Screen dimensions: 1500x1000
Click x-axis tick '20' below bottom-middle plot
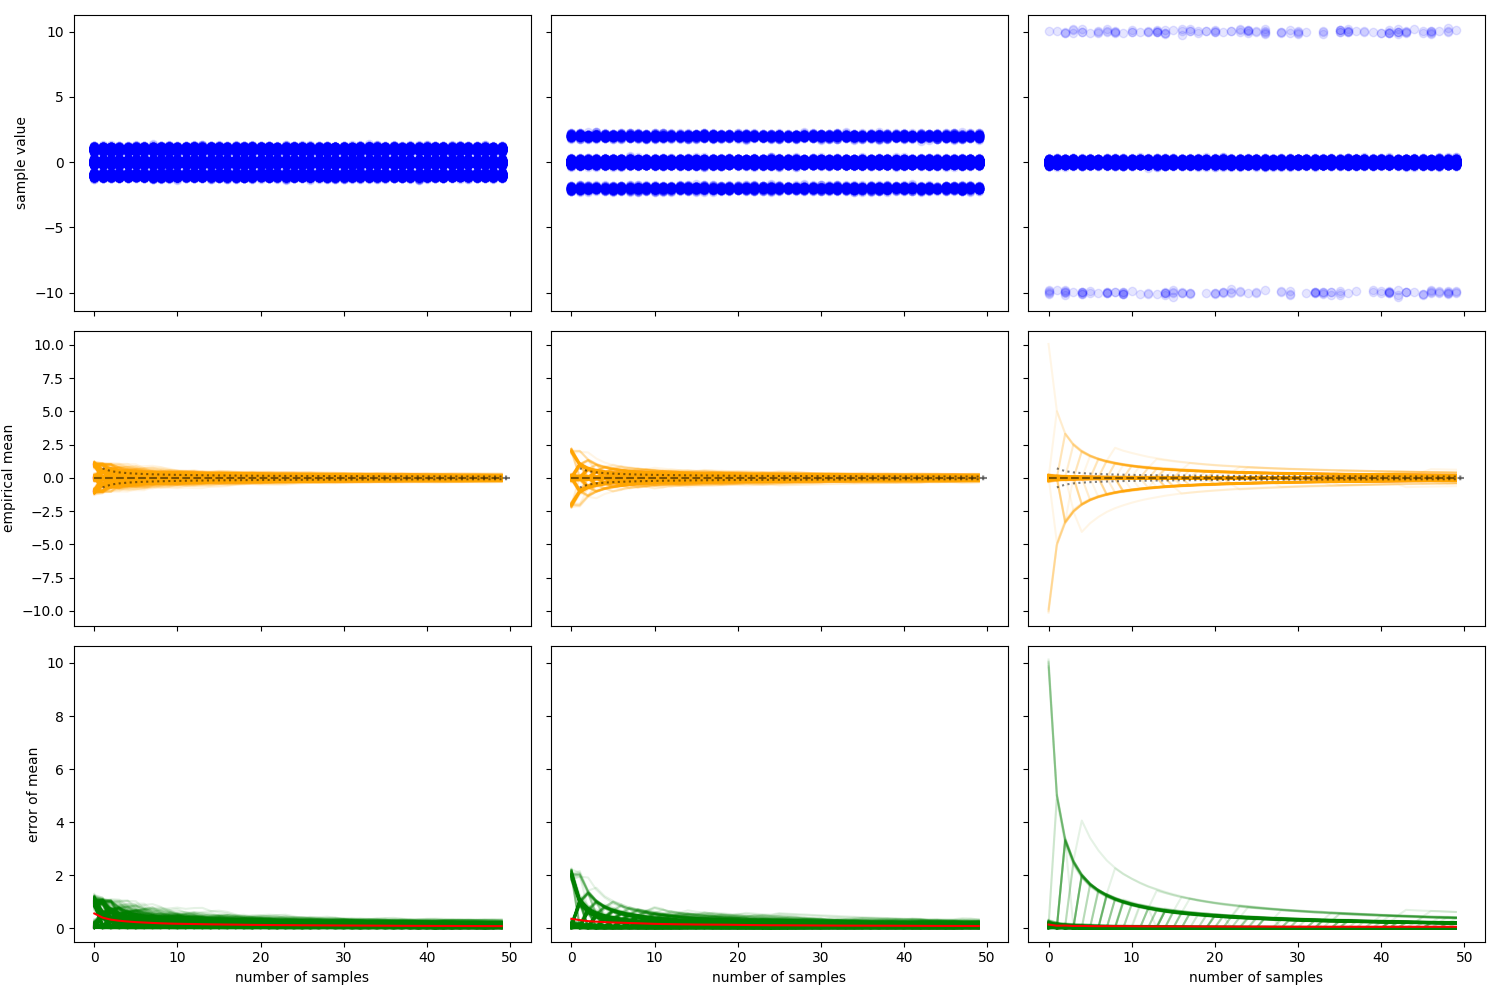(738, 957)
